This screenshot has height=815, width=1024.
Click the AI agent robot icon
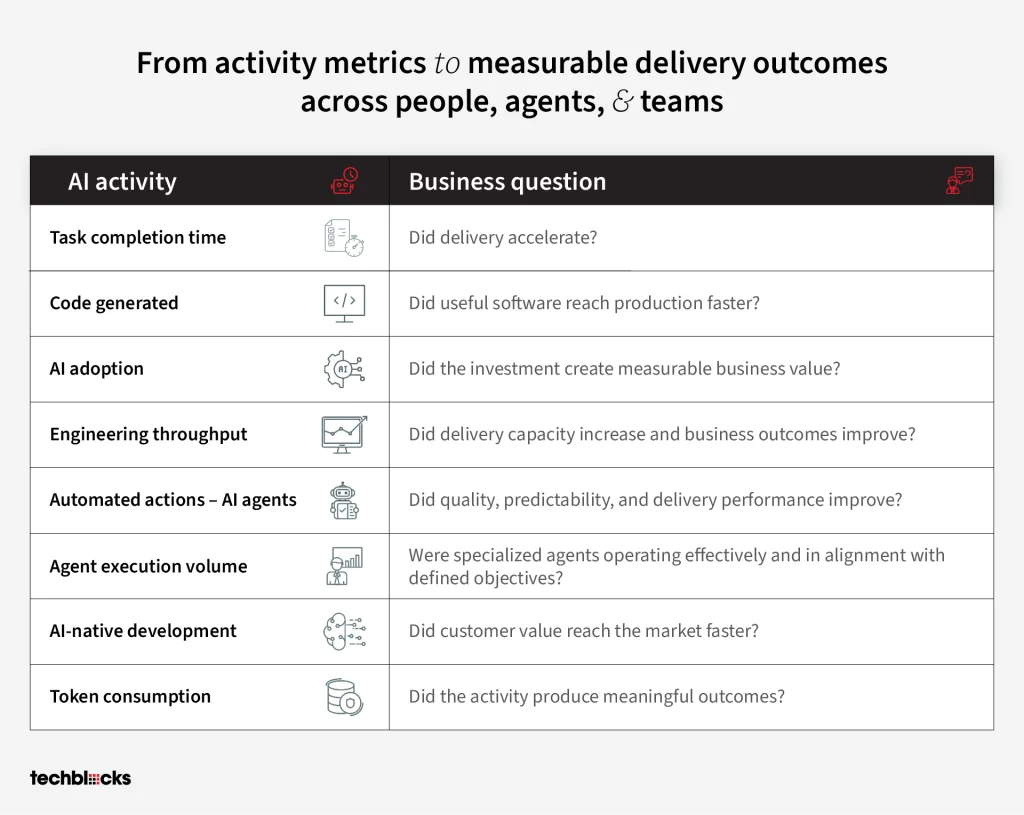[344, 501]
